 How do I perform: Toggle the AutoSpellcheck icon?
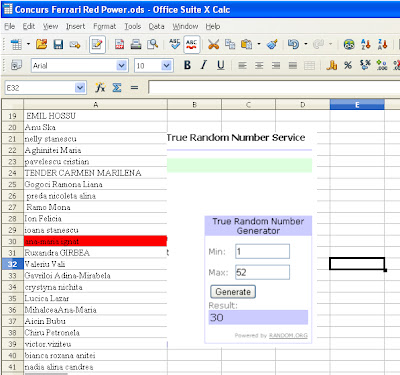(x=191, y=44)
